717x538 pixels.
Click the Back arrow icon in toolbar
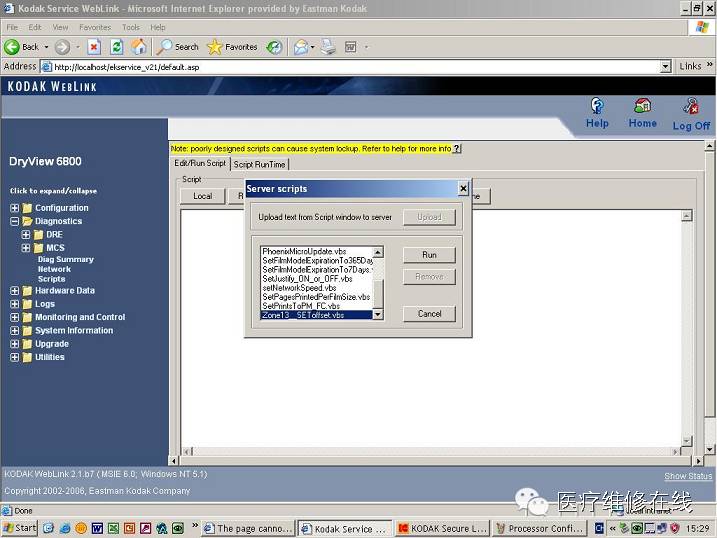coord(12,47)
